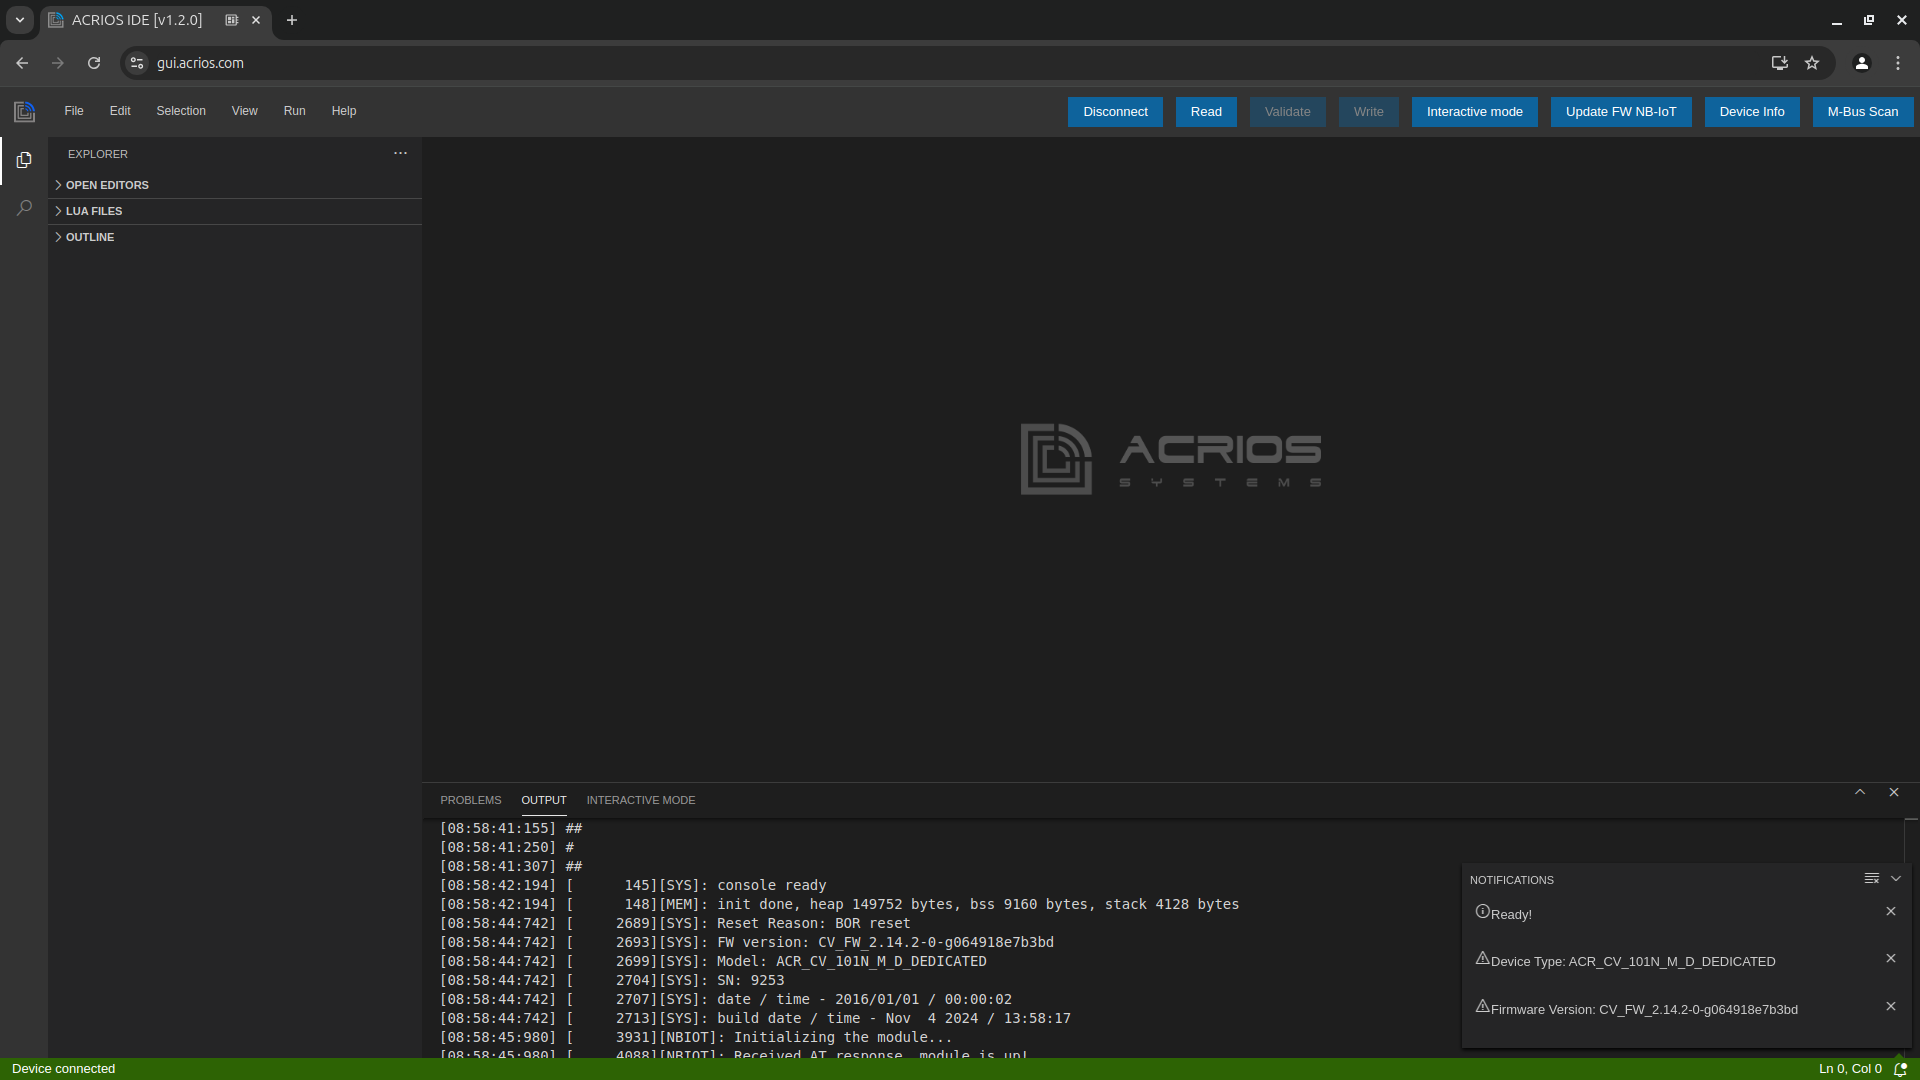
Task: Click the Device Info button
Action: pos(1752,112)
